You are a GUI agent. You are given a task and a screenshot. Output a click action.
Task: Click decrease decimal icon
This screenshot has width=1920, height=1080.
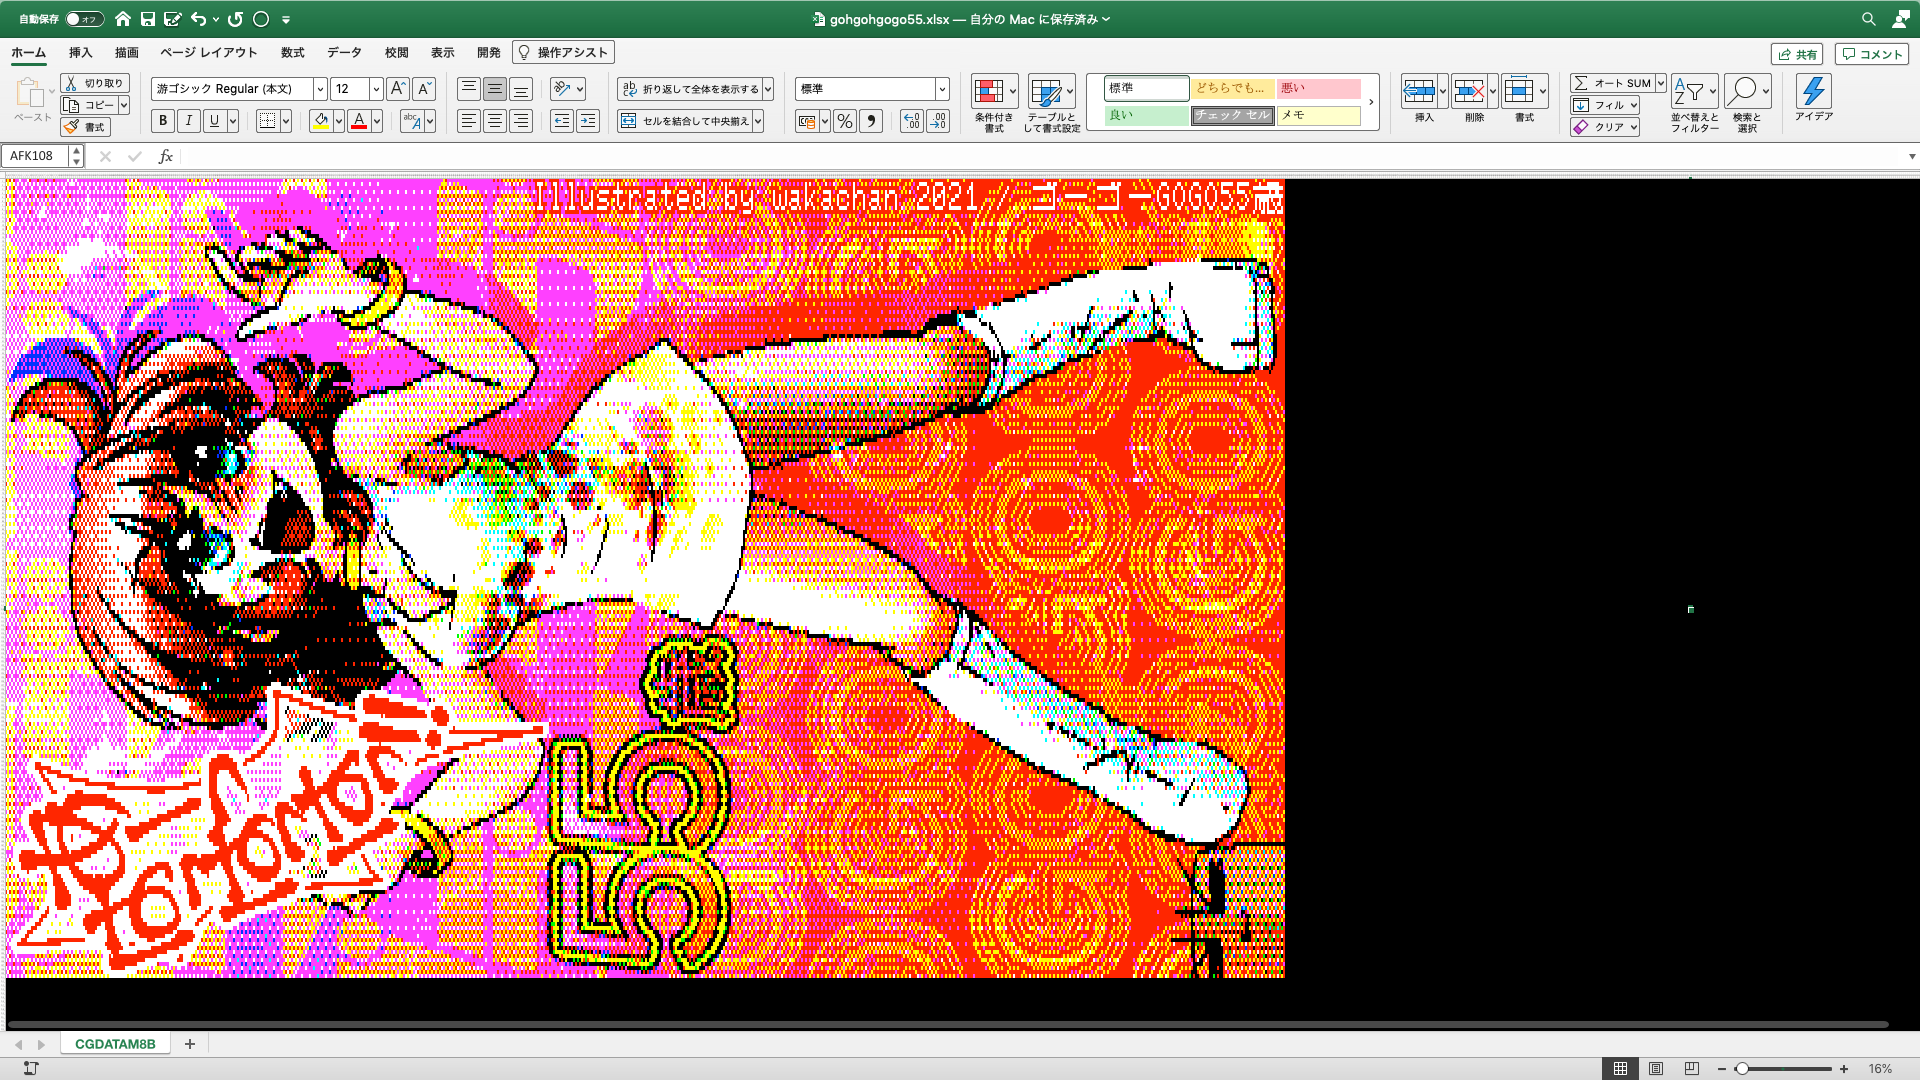(x=938, y=122)
